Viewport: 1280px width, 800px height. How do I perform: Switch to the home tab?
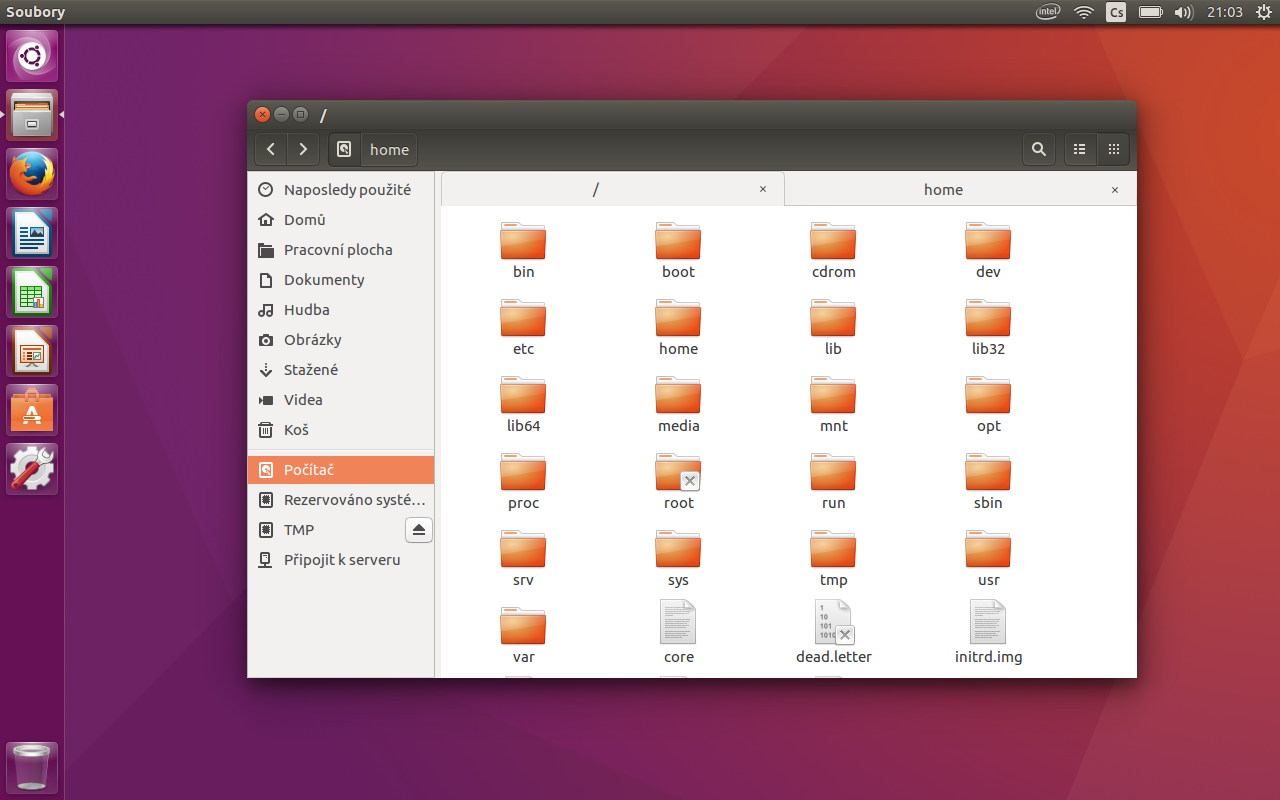coord(943,189)
